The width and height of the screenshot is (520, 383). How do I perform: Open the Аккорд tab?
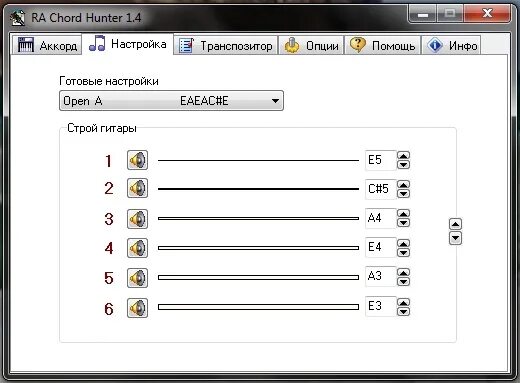47,45
